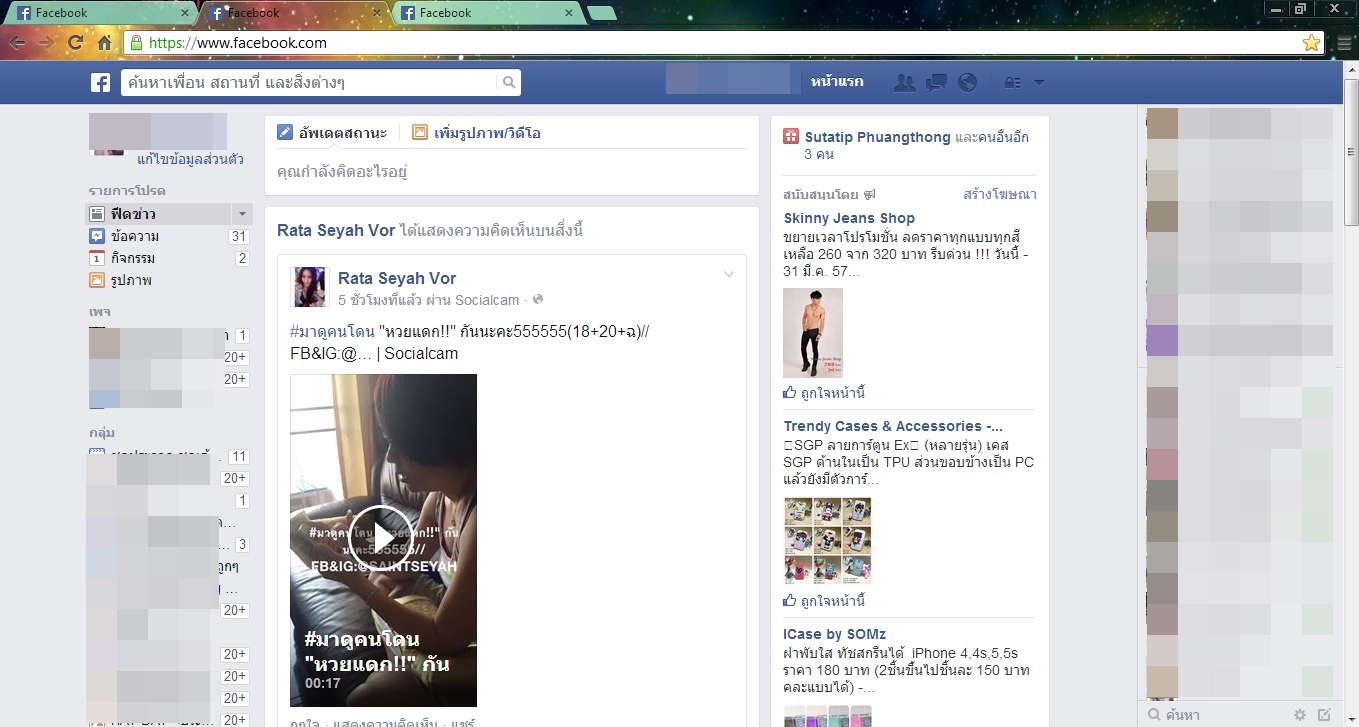
Task: Bookmark this page with the star icon
Action: [1311, 43]
